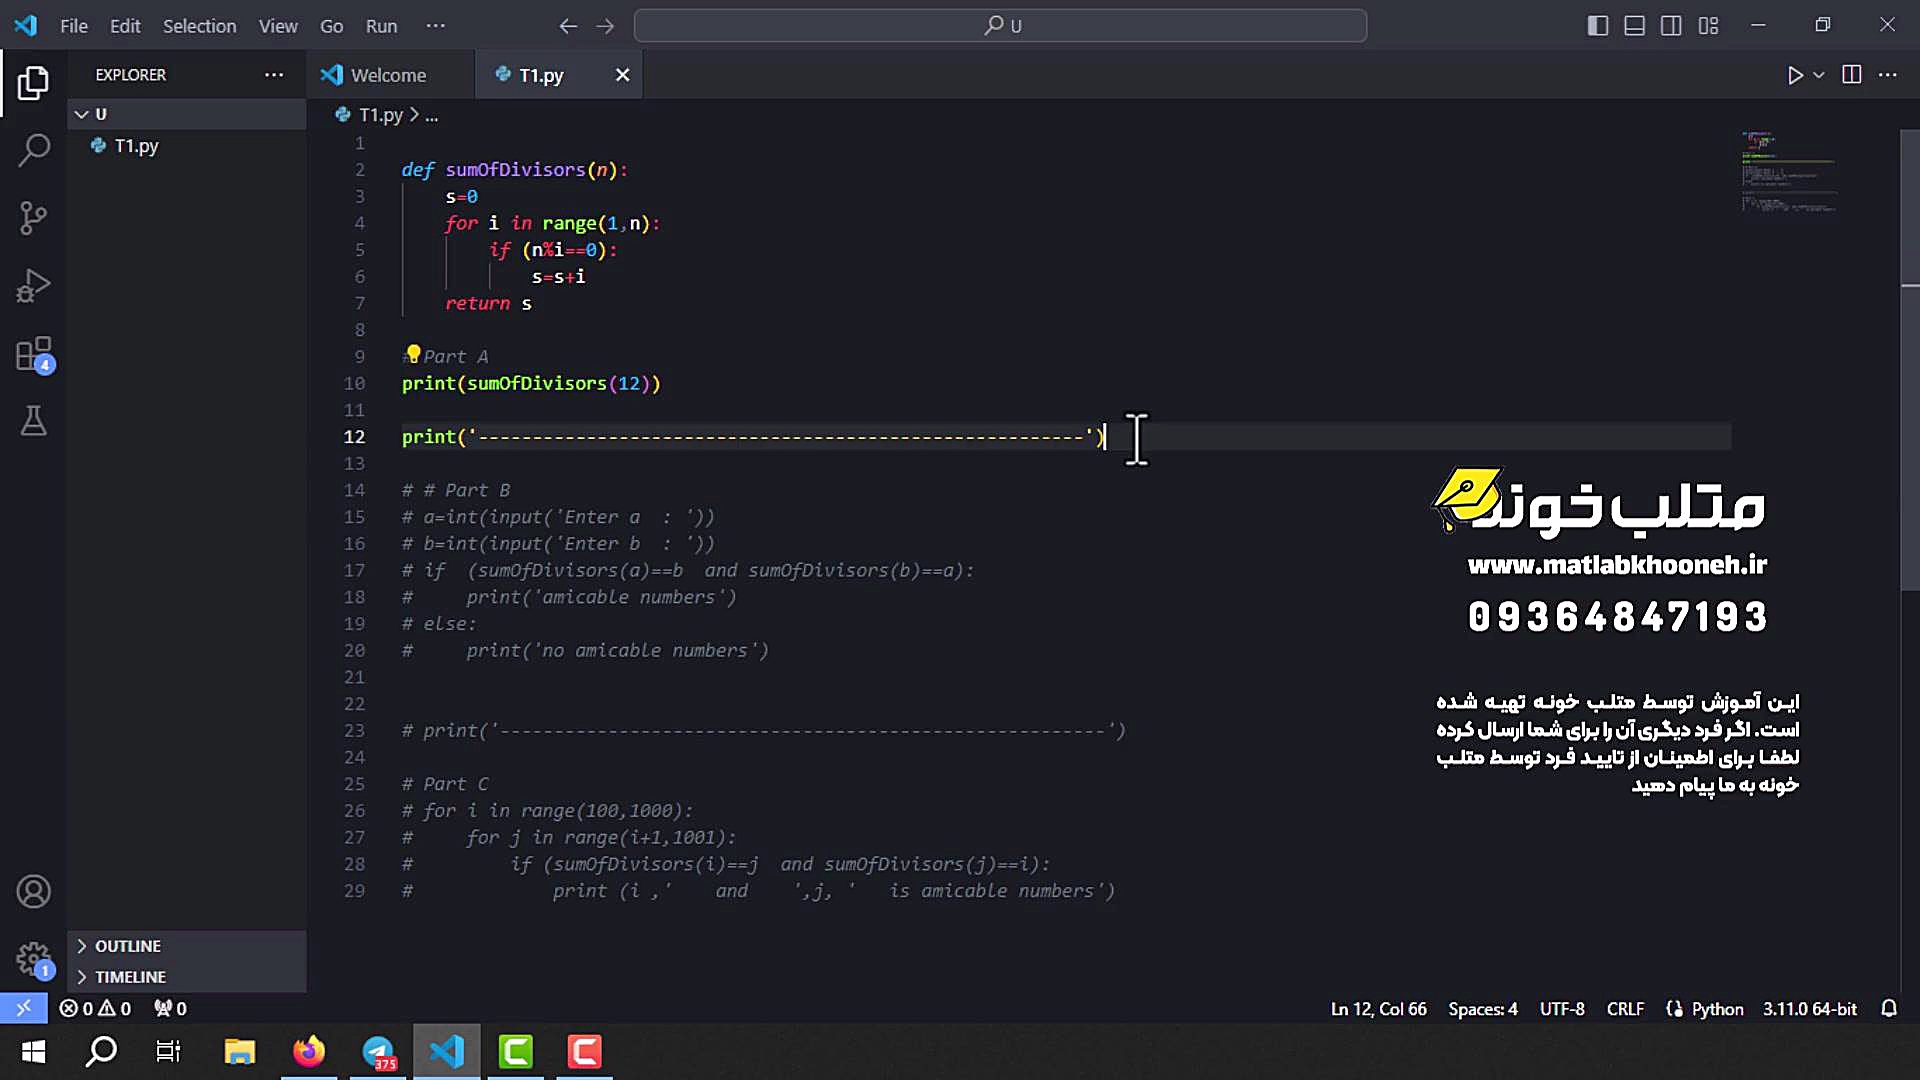Viewport: 1920px width, 1080px height.
Task: Click the lightbulb code action on line 9
Action: pos(412,353)
